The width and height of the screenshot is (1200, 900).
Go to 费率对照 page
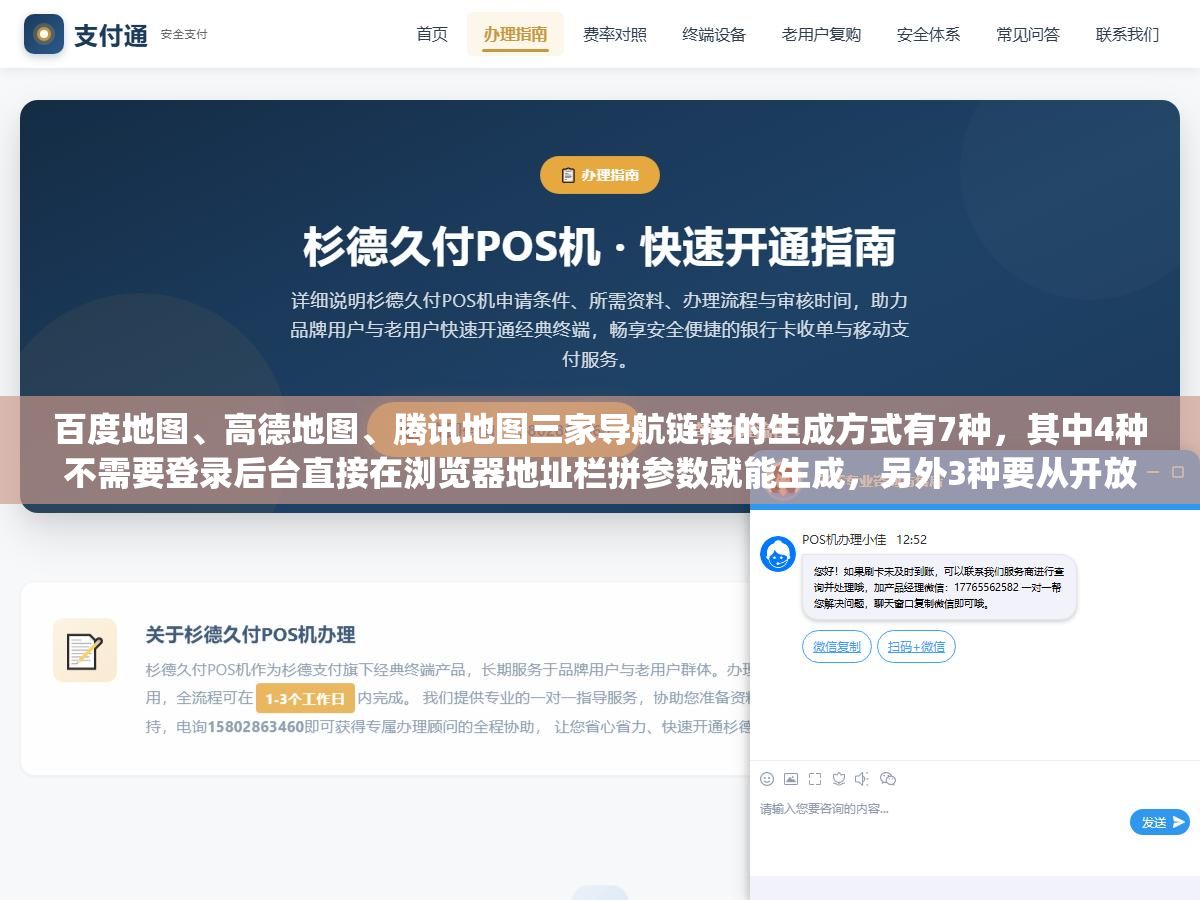coord(615,34)
